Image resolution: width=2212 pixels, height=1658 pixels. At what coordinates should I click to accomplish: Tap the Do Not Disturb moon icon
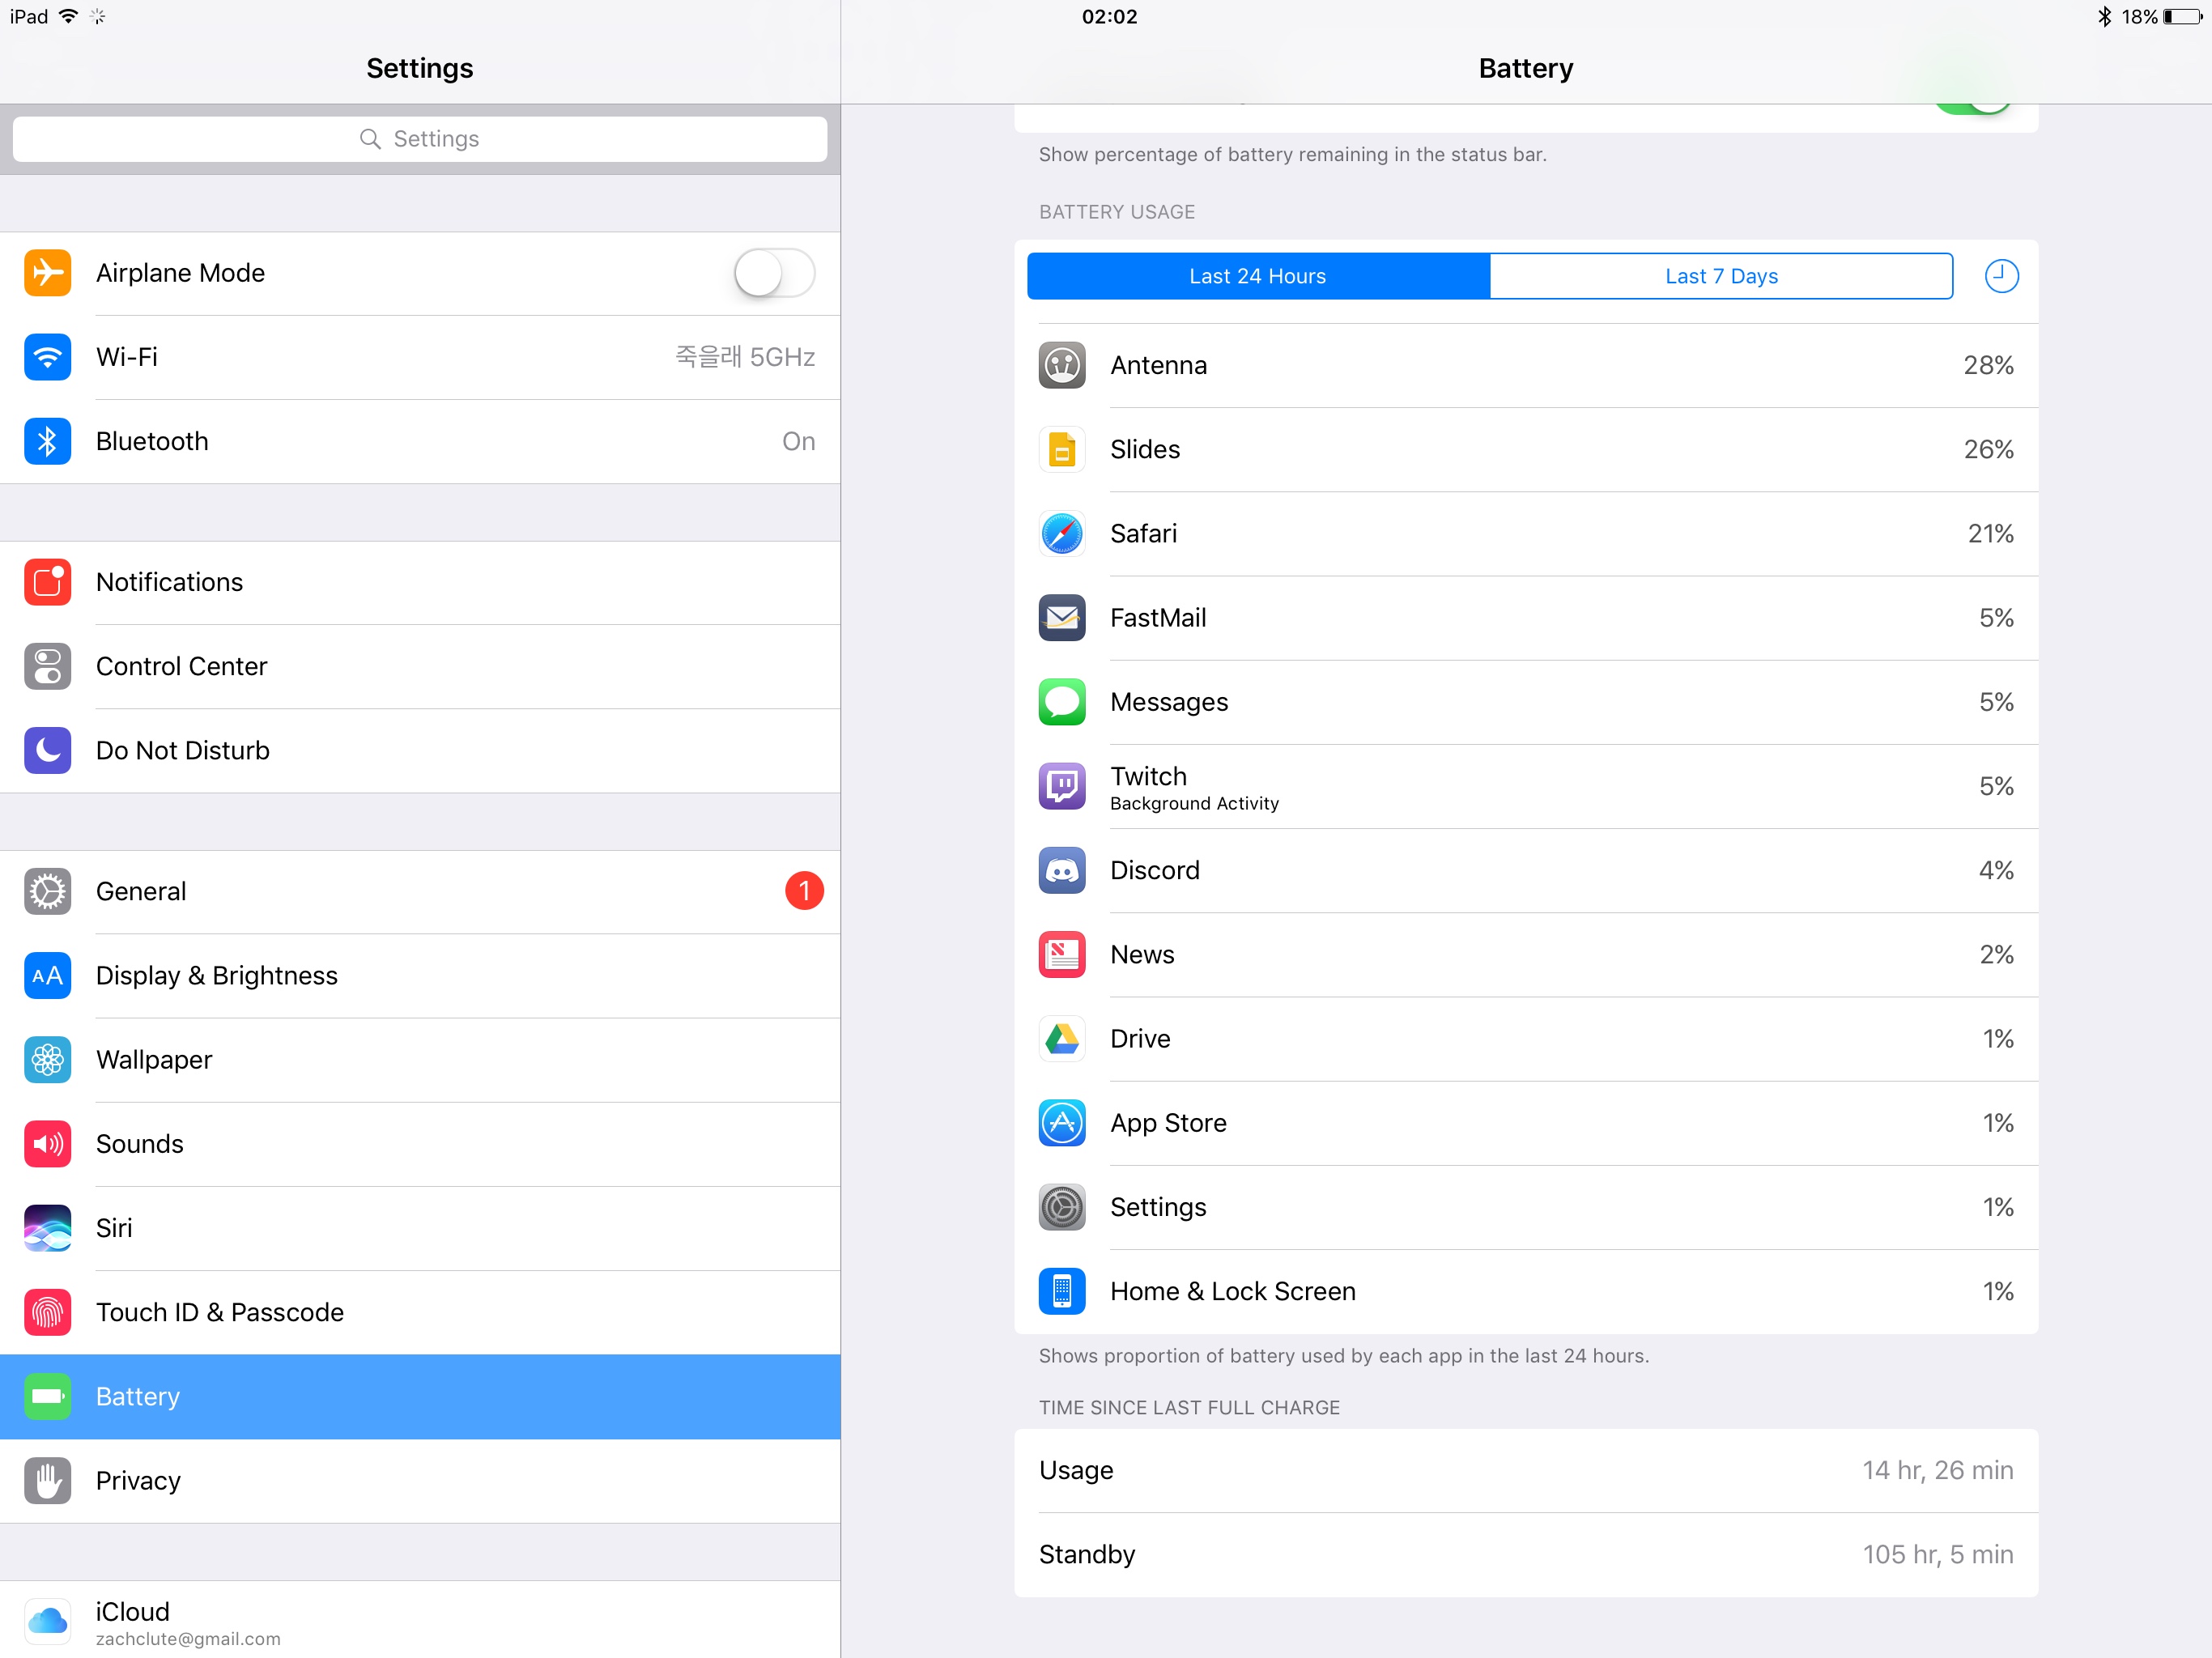click(47, 750)
